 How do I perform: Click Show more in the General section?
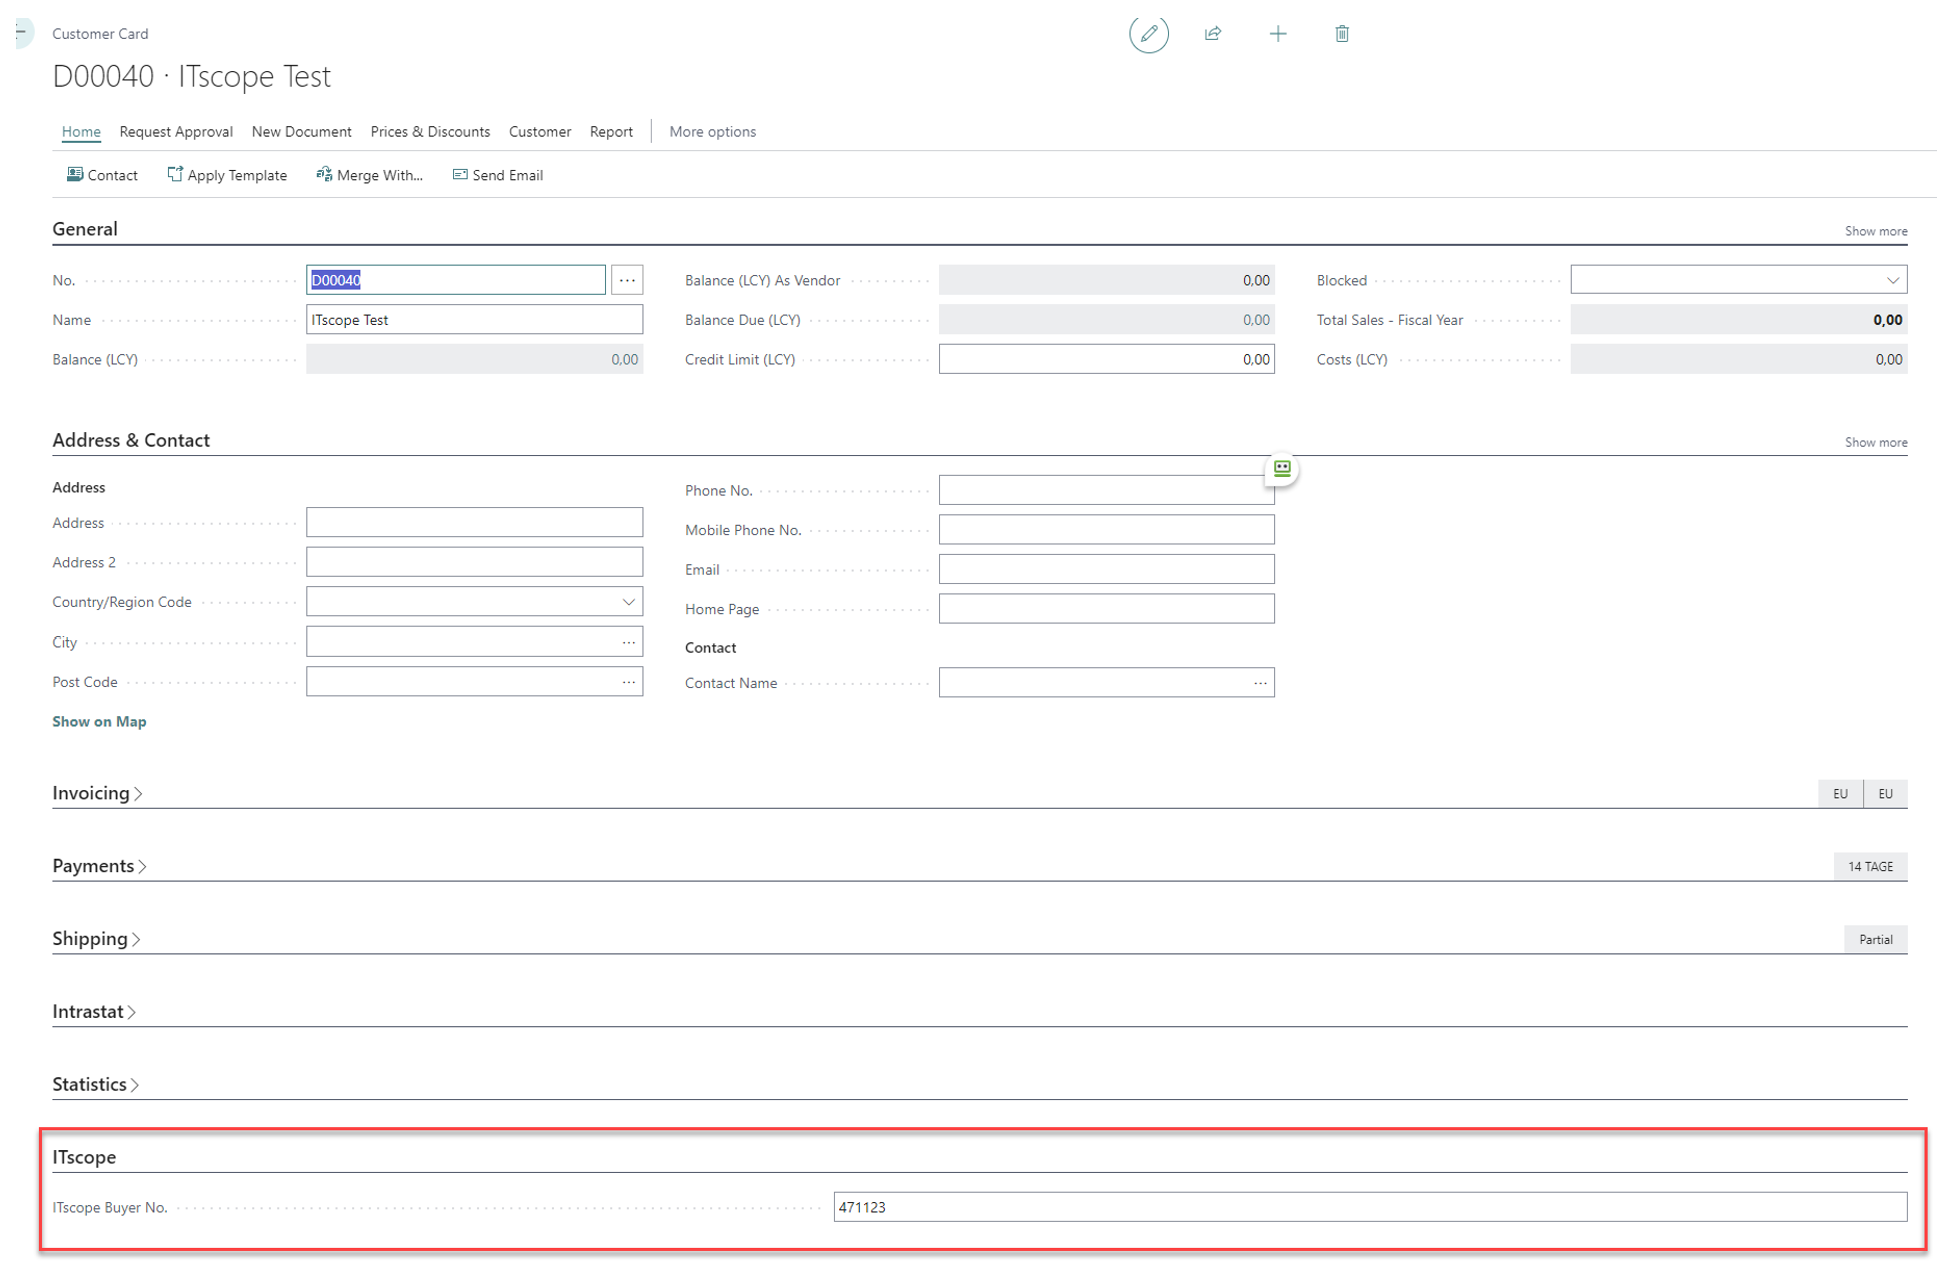tap(1875, 230)
